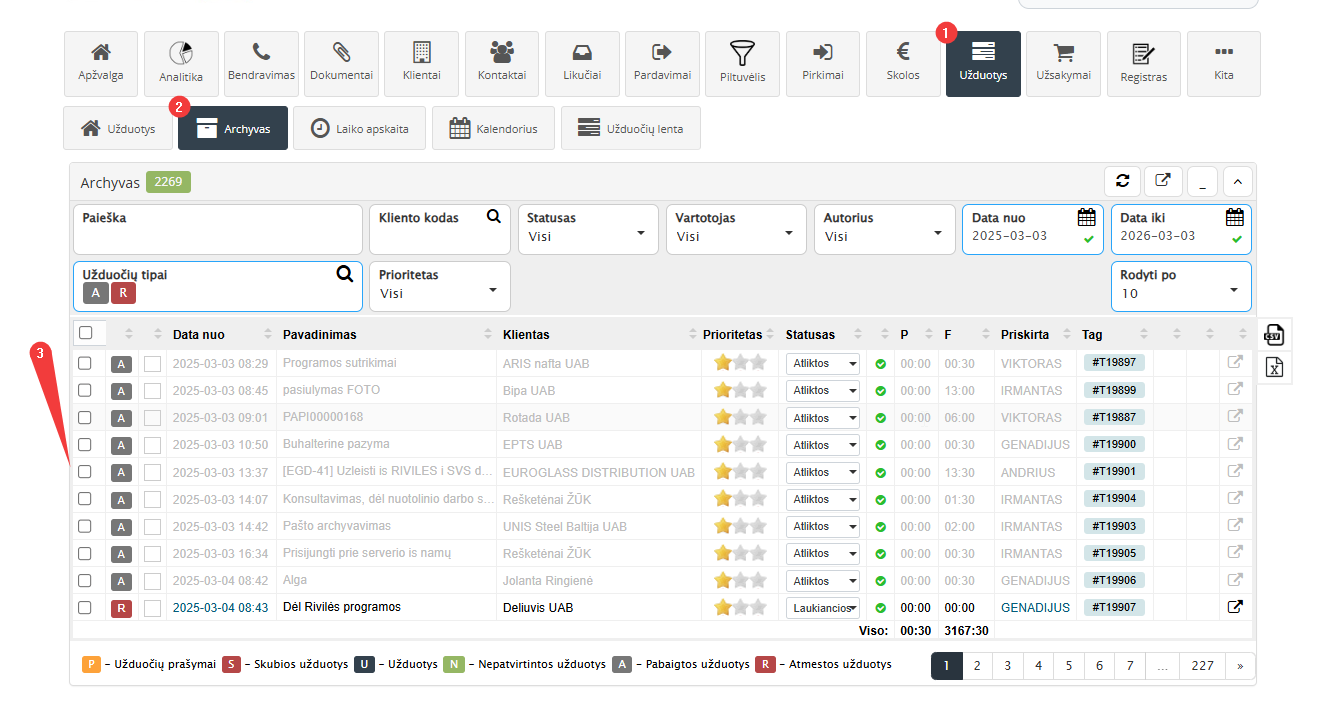
Task: Click the #T19907 tag
Action: click(1113, 607)
